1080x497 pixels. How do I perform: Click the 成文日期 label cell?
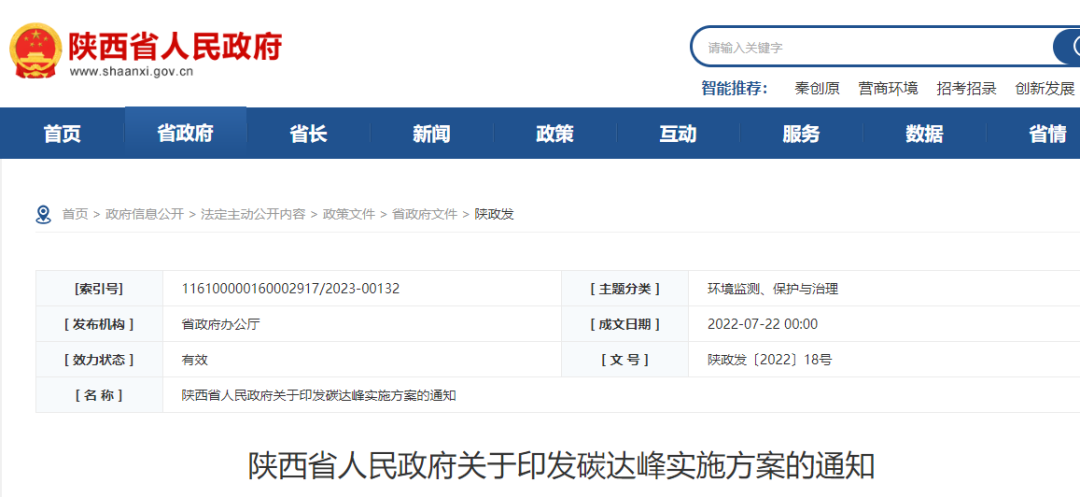click(x=625, y=324)
